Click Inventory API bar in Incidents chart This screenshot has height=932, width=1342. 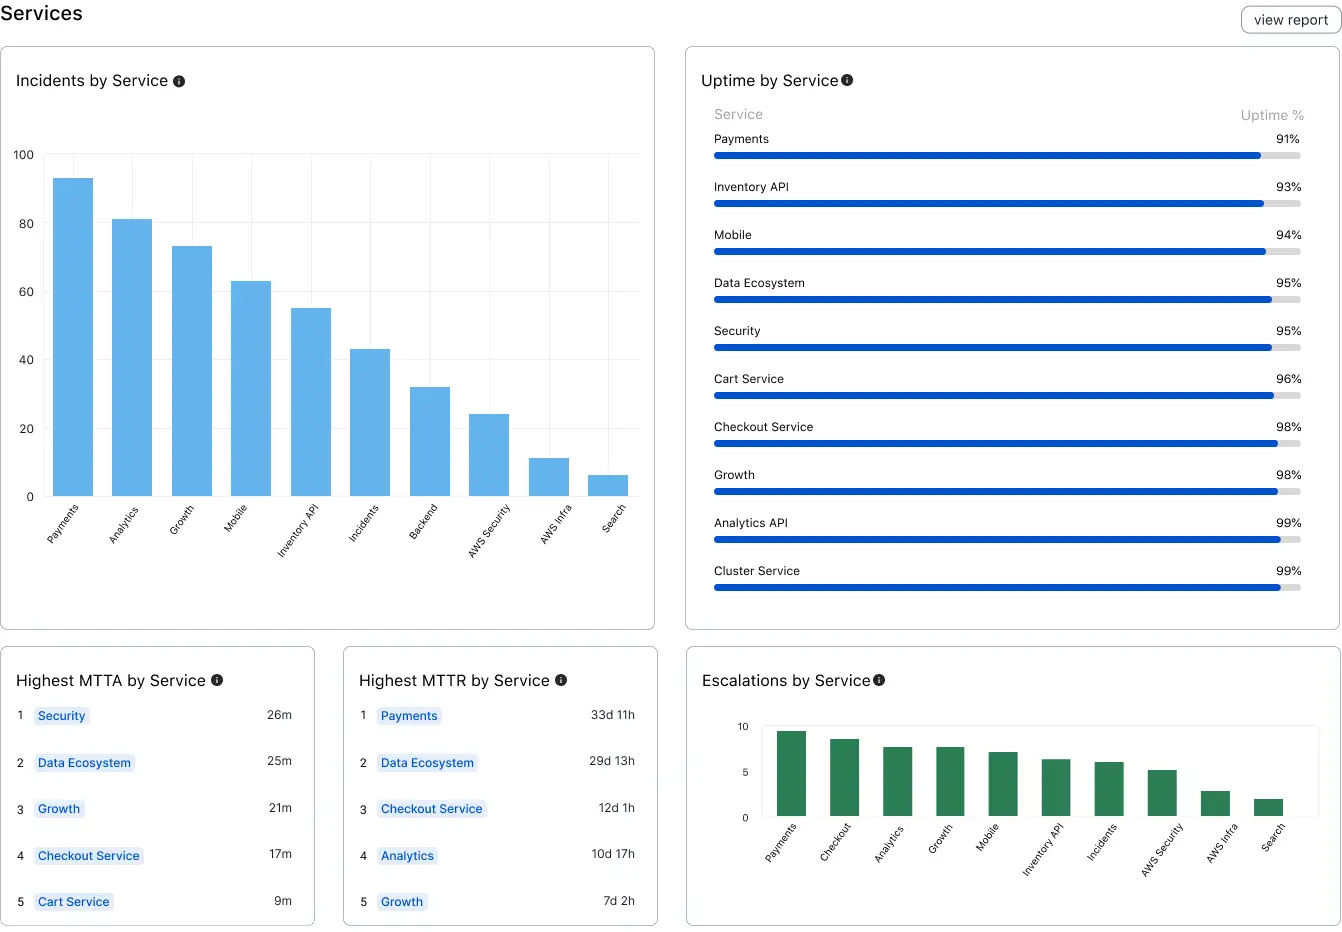pos(311,402)
